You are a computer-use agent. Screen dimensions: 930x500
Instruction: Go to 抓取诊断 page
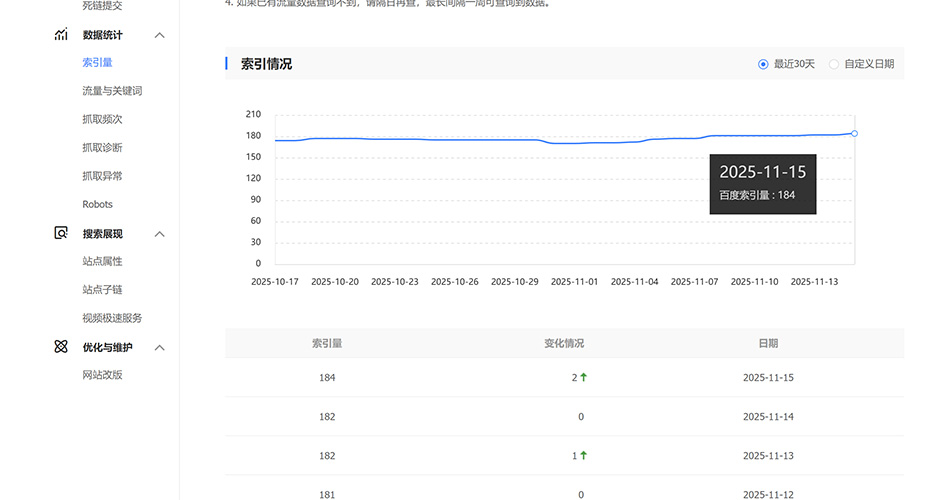coord(102,148)
